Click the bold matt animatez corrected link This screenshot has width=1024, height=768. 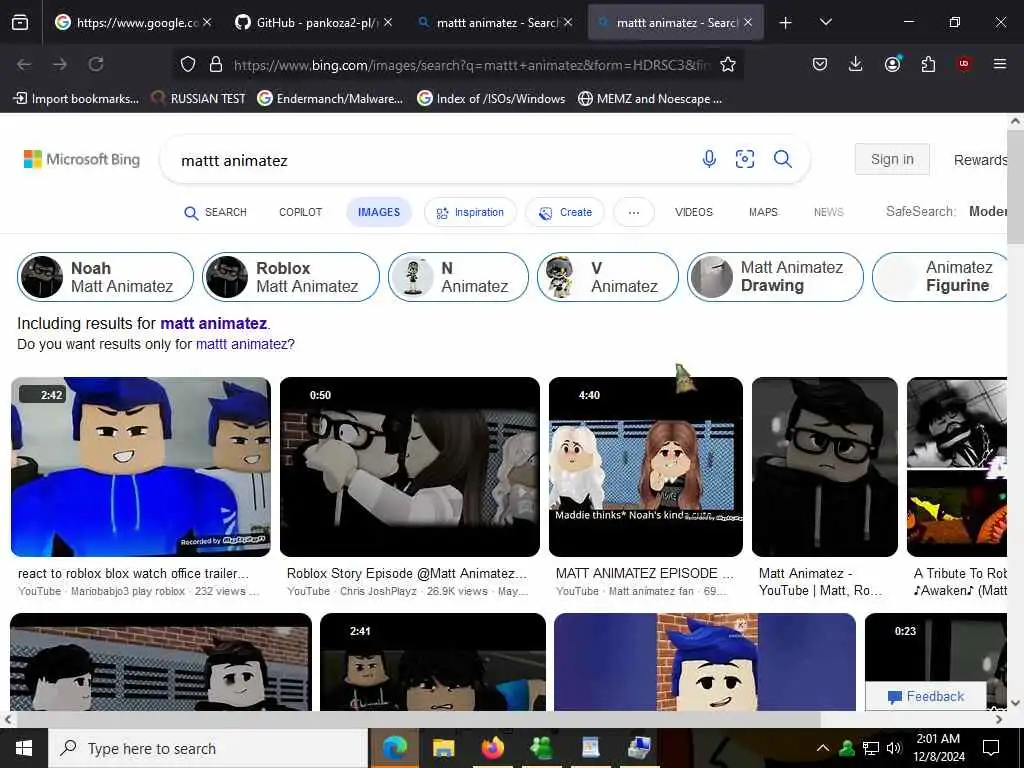(x=214, y=323)
